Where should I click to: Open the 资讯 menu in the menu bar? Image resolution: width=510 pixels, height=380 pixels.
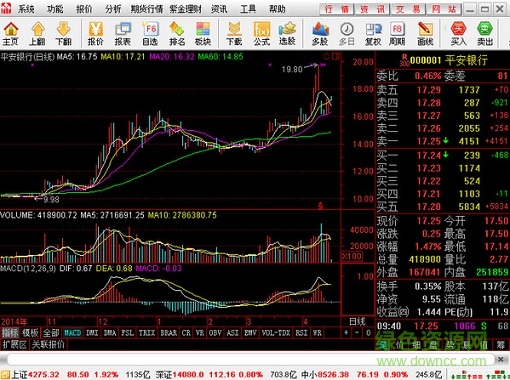coord(219,9)
